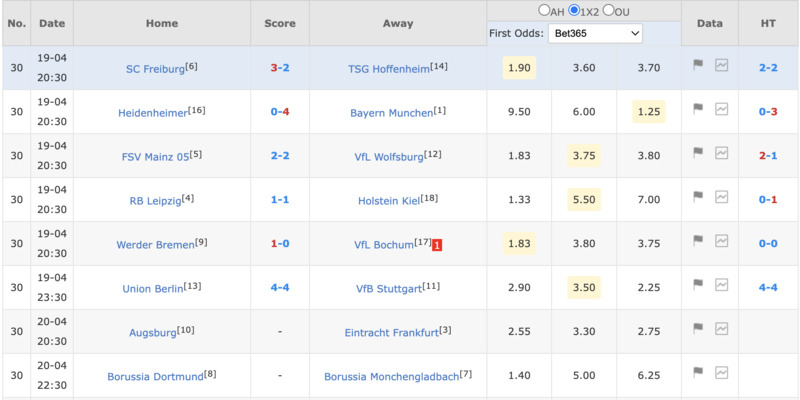Click flag icon in Augsburg row
Screen dimensions: 800x400
click(x=697, y=328)
